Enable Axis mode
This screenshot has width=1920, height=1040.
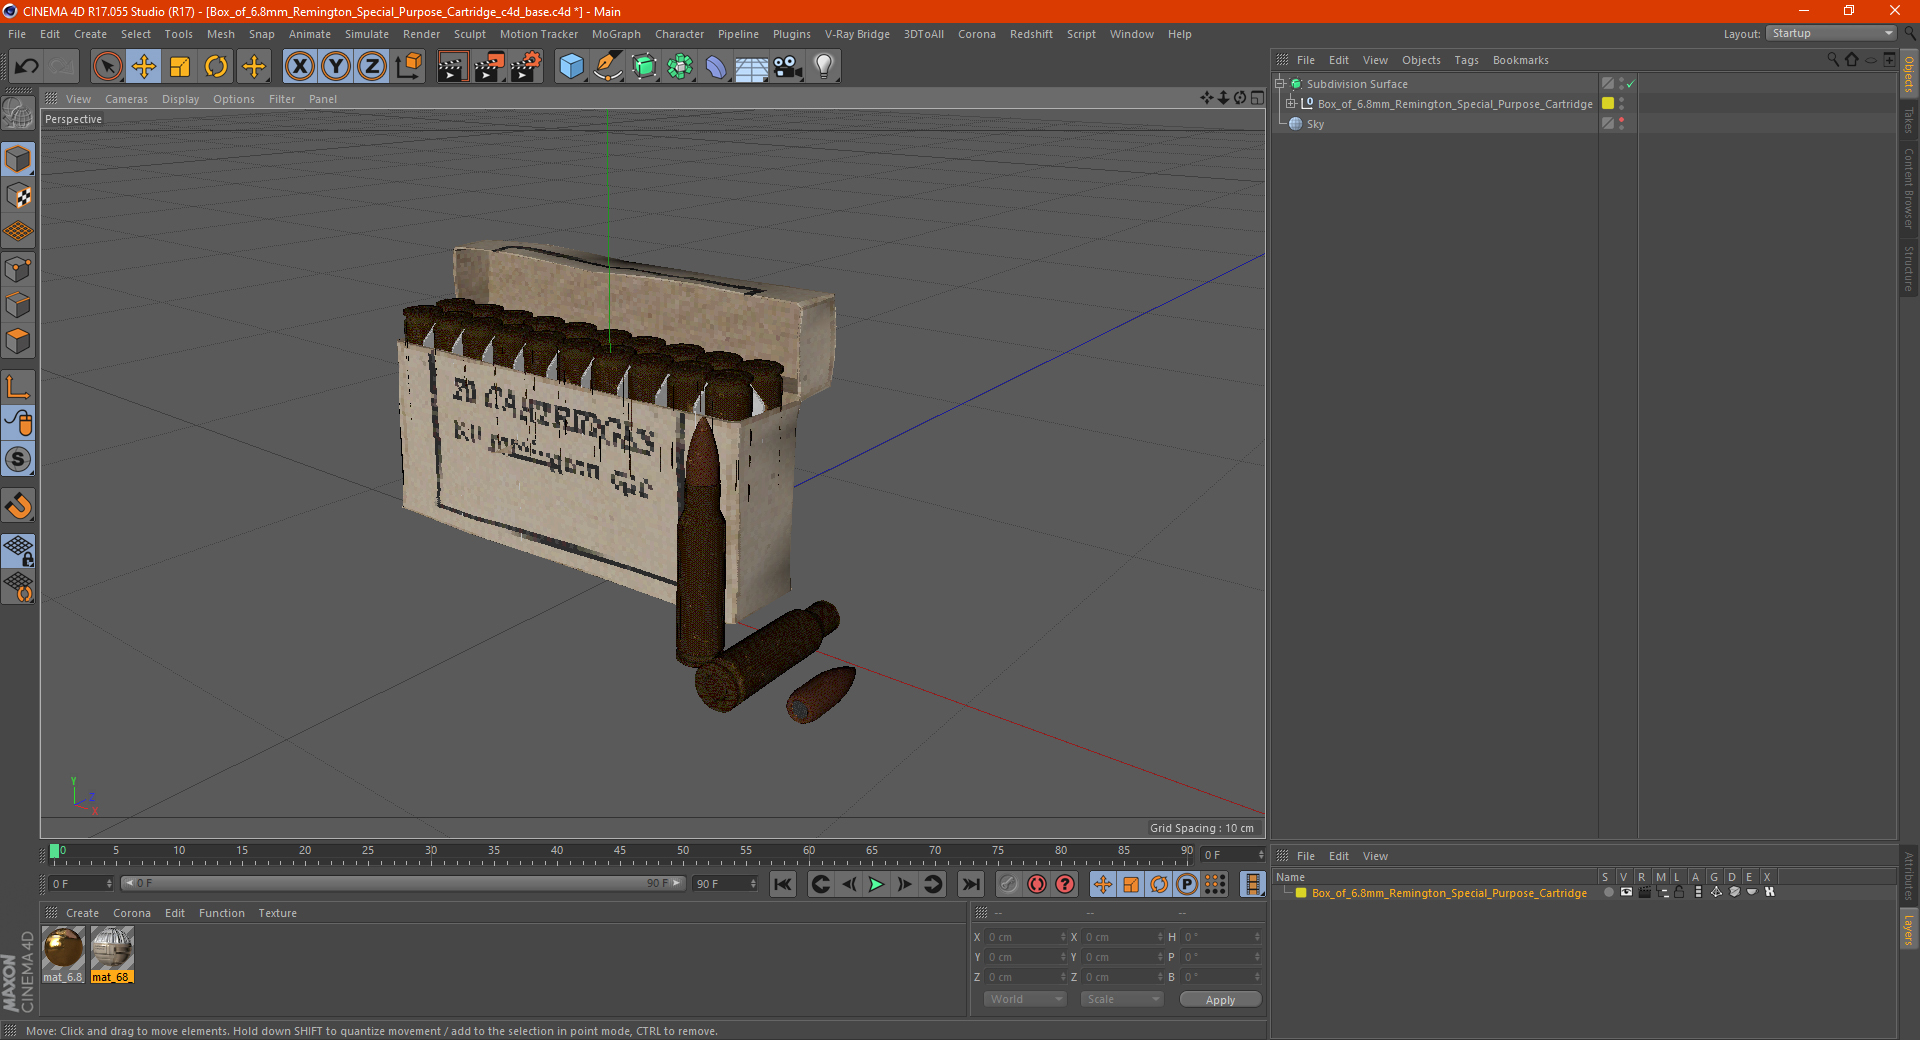point(18,387)
